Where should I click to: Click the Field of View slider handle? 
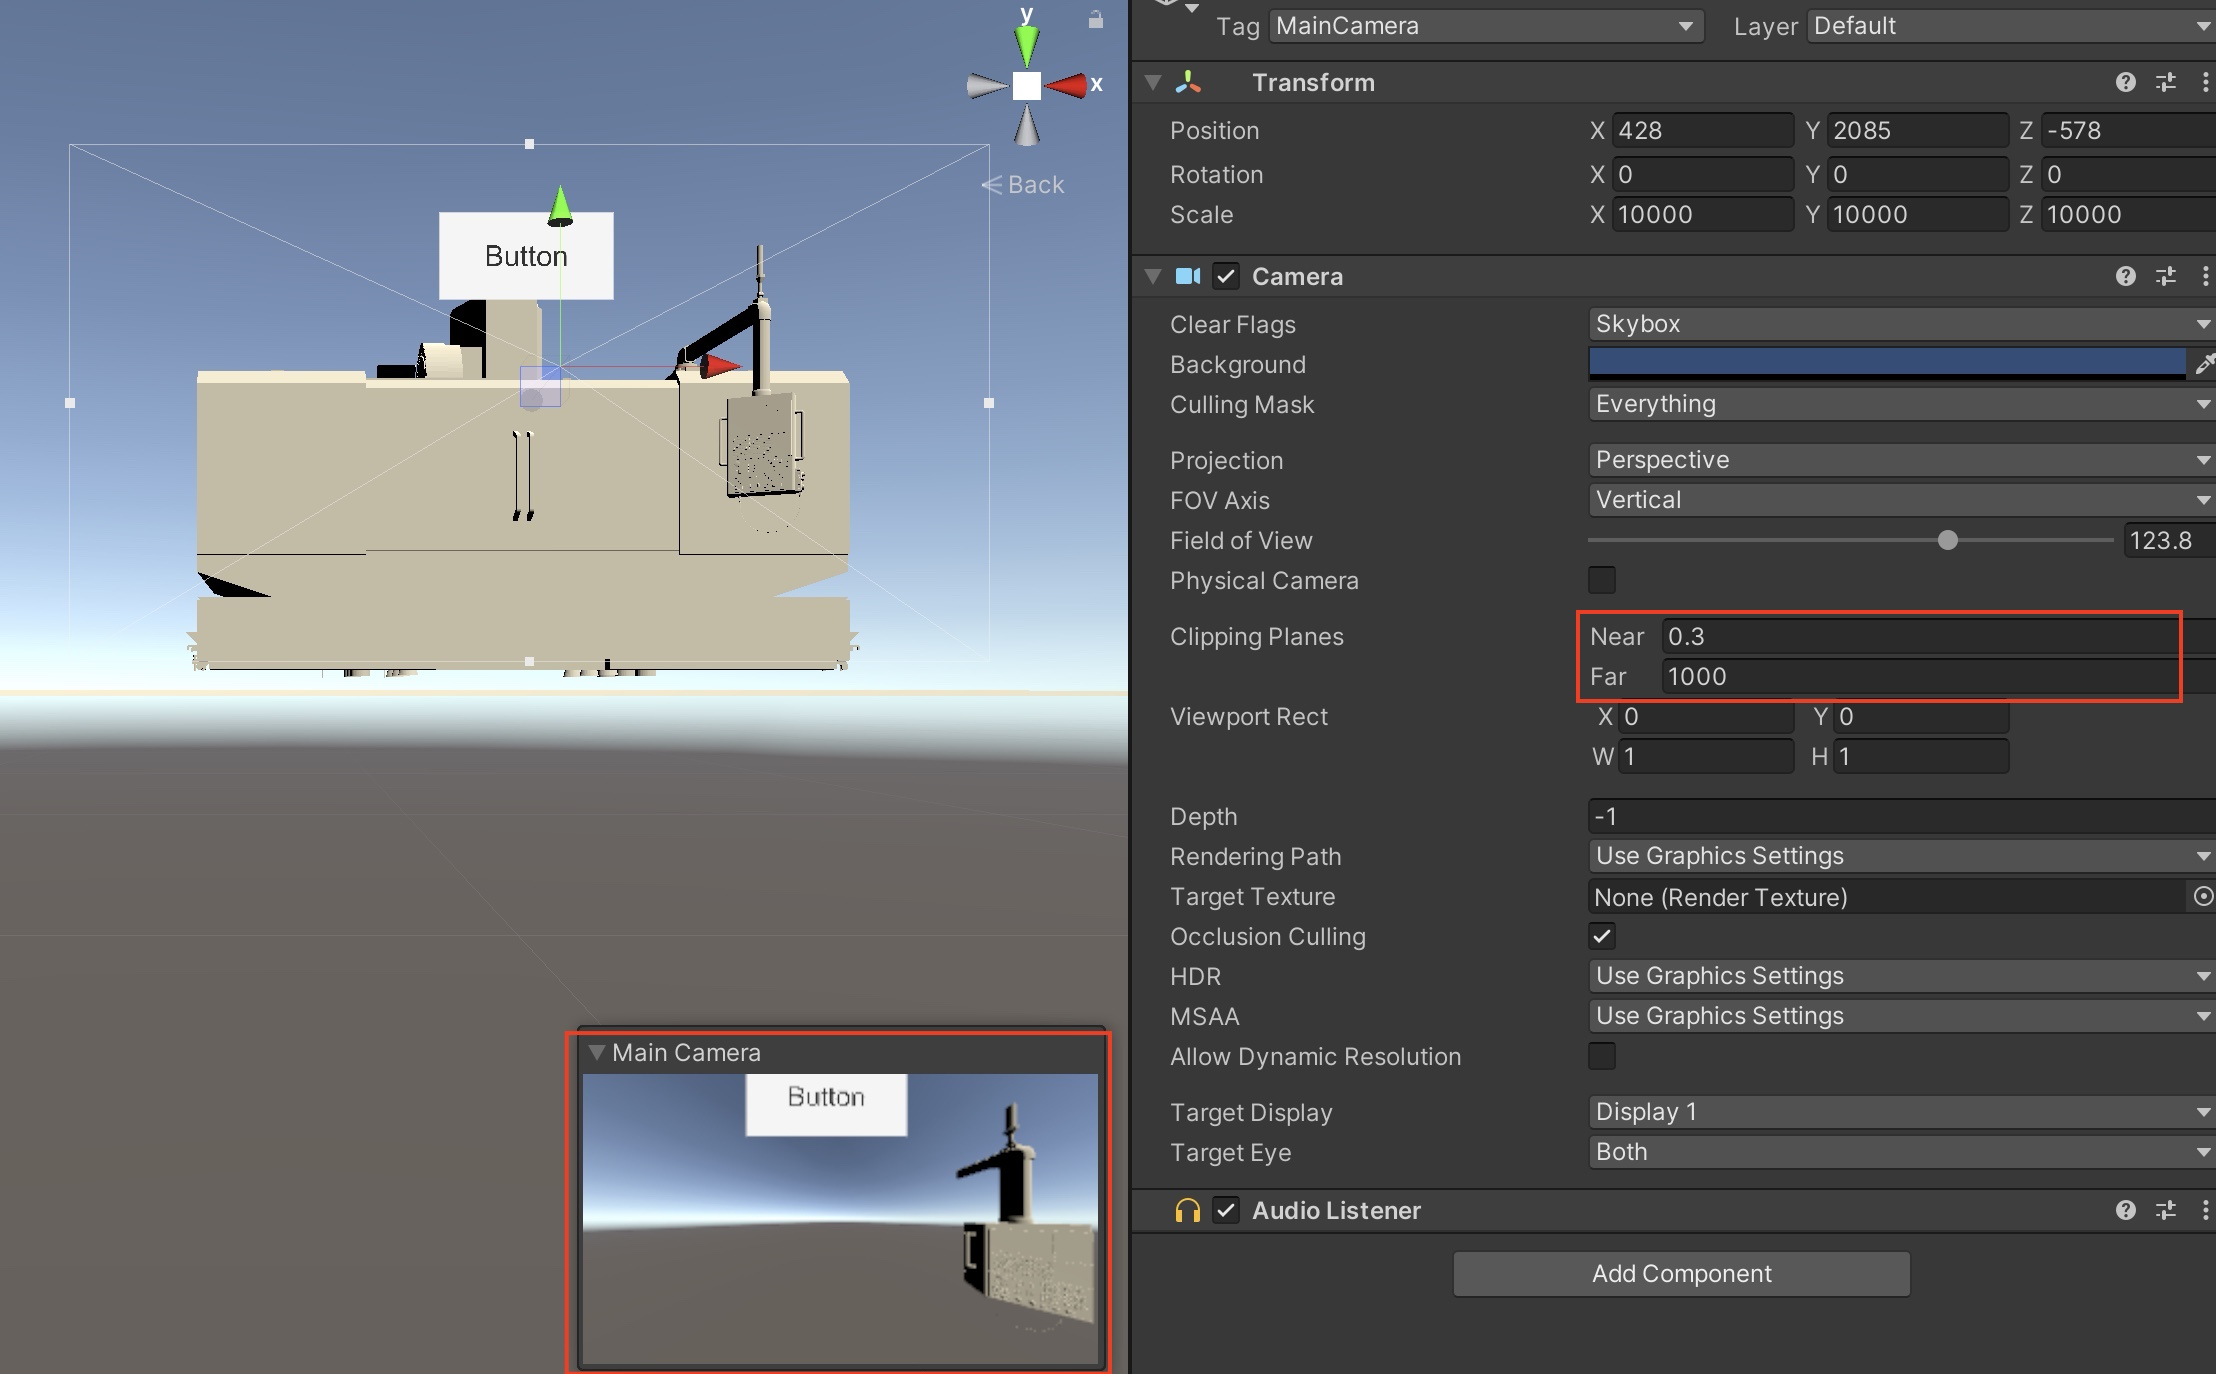(1947, 541)
